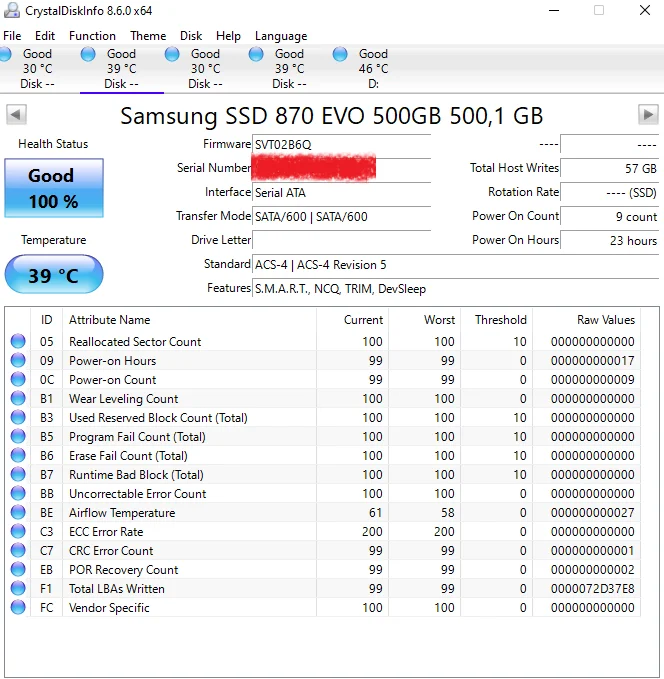Click the Power On Hours value 23 hours

point(609,240)
